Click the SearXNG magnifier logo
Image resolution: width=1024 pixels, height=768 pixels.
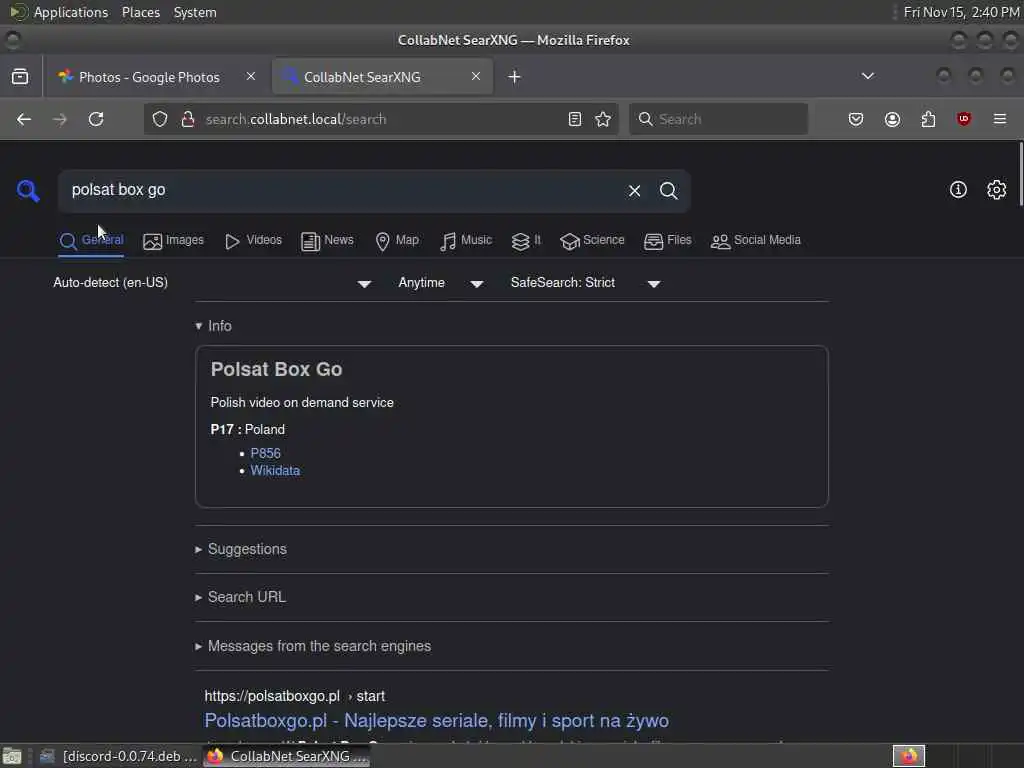coord(28,191)
